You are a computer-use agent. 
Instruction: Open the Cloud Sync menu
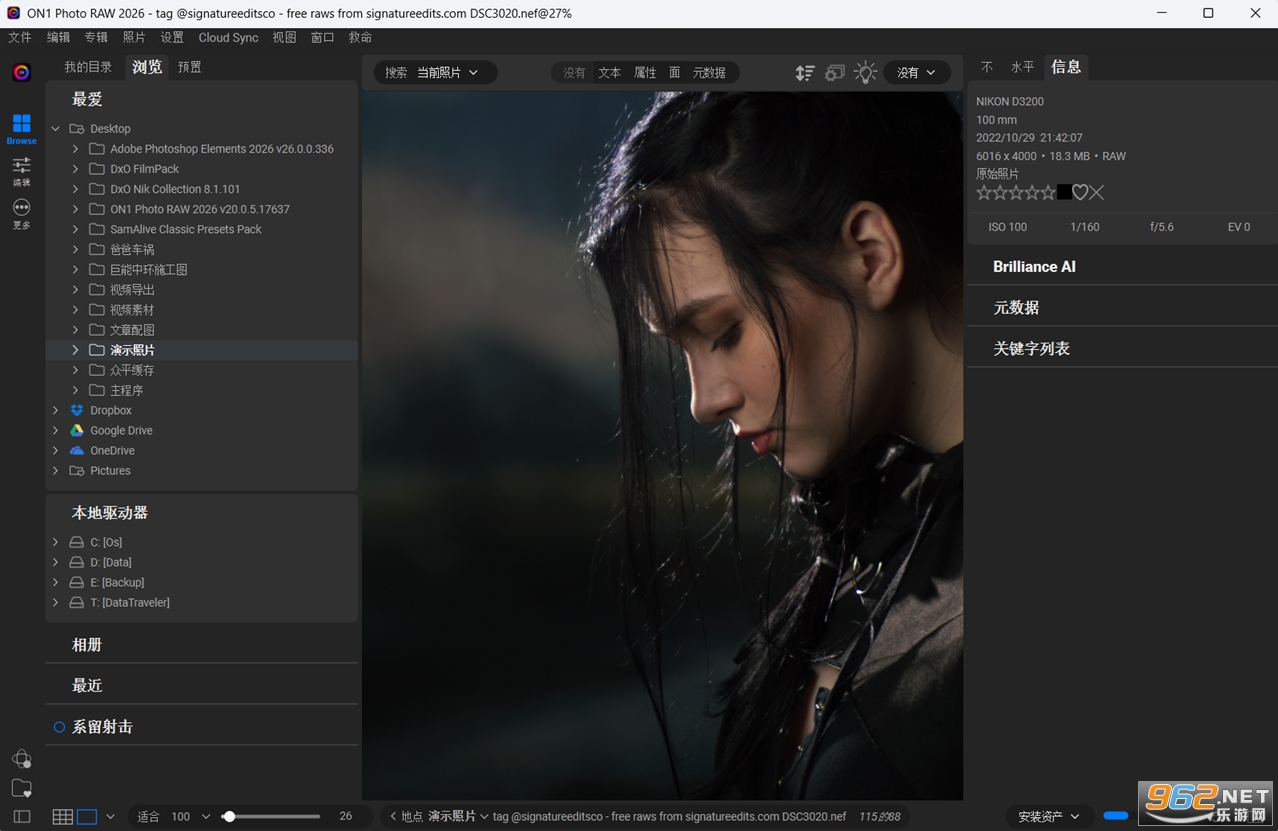(228, 37)
